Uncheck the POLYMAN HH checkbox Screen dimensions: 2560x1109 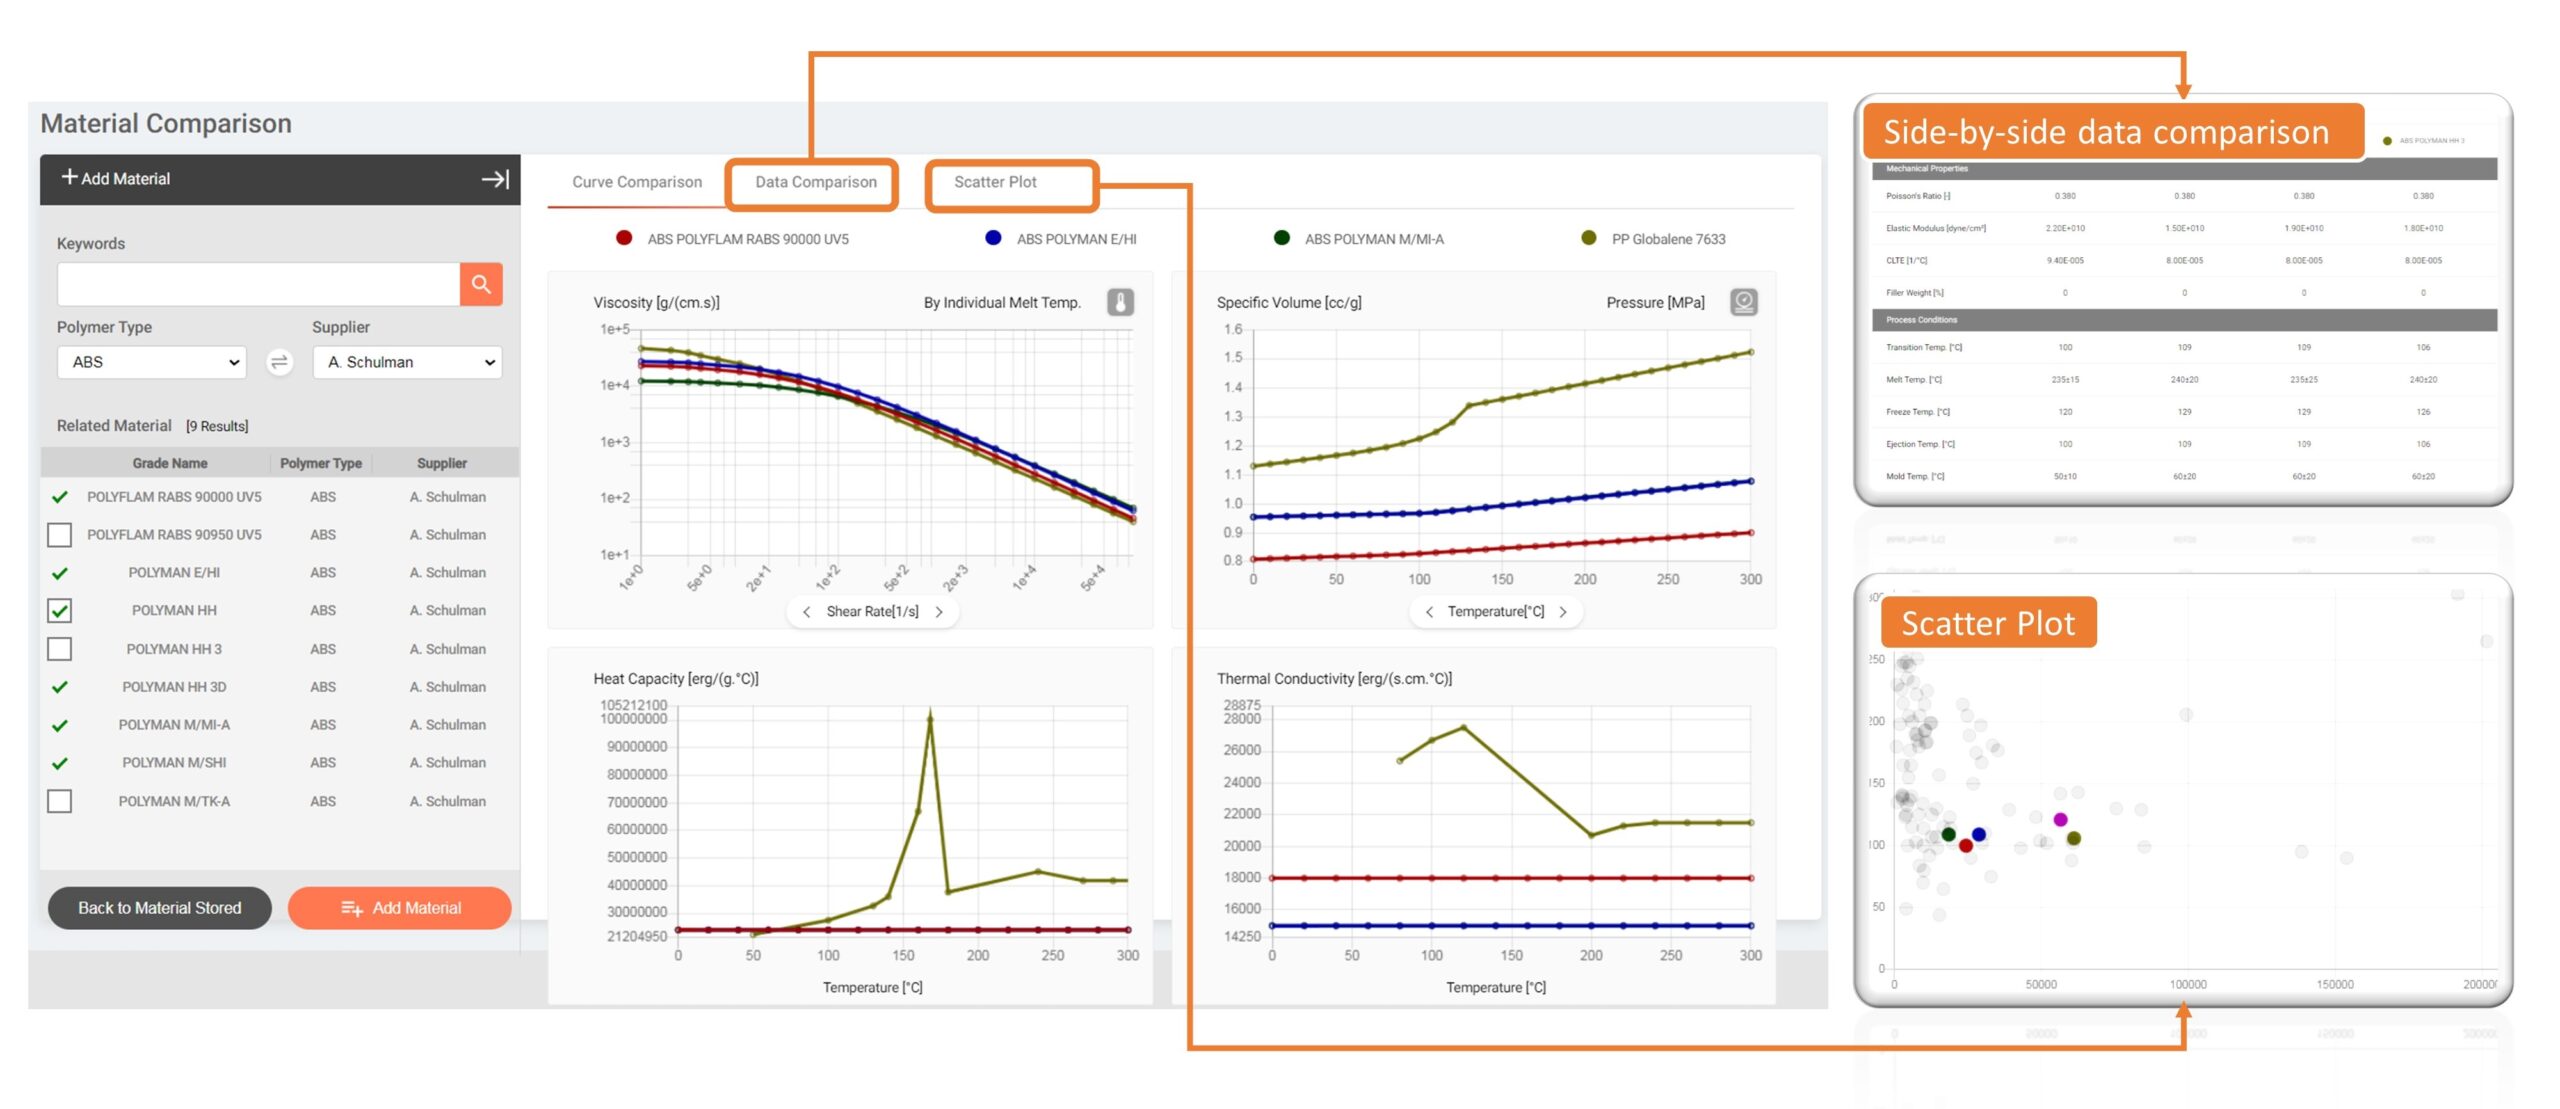pos(60,611)
